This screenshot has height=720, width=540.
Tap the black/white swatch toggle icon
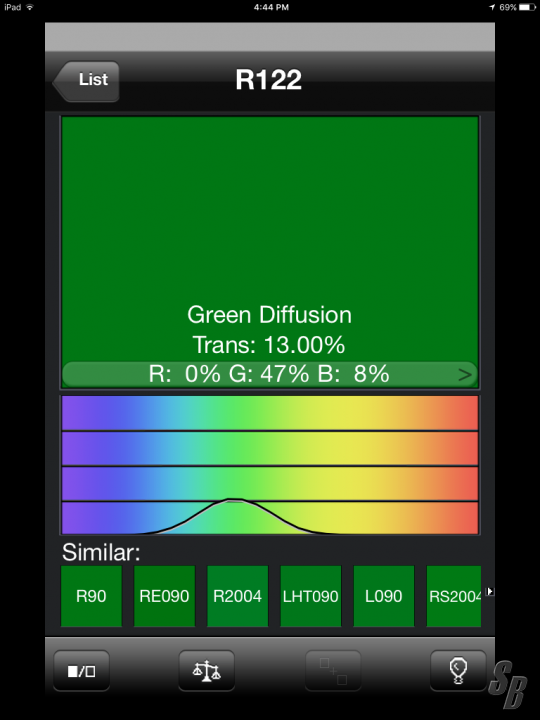(82, 671)
